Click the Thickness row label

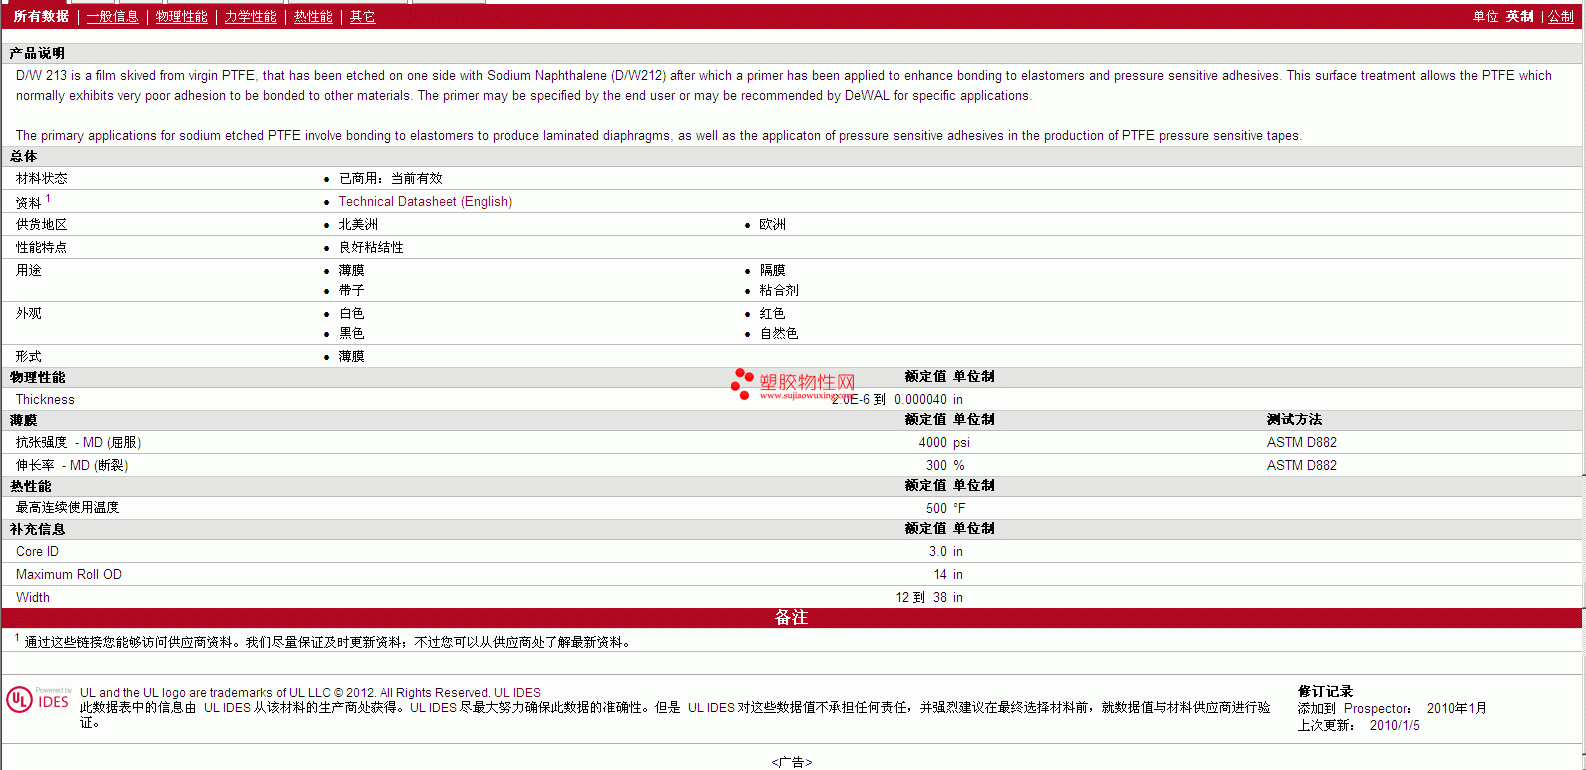45,399
